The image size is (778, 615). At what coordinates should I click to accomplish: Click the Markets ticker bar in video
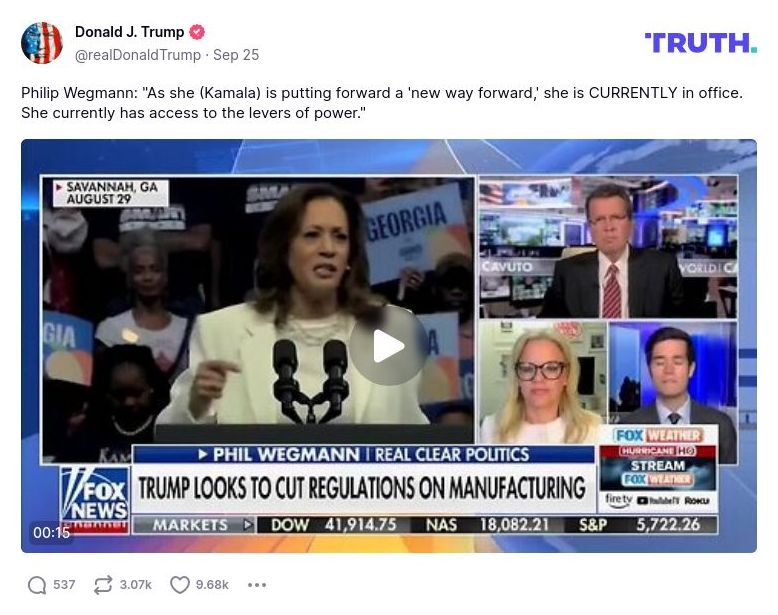tap(425, 525)
